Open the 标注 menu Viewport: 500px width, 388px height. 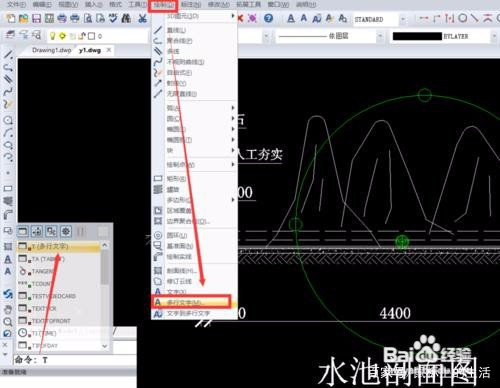[191, 4]
